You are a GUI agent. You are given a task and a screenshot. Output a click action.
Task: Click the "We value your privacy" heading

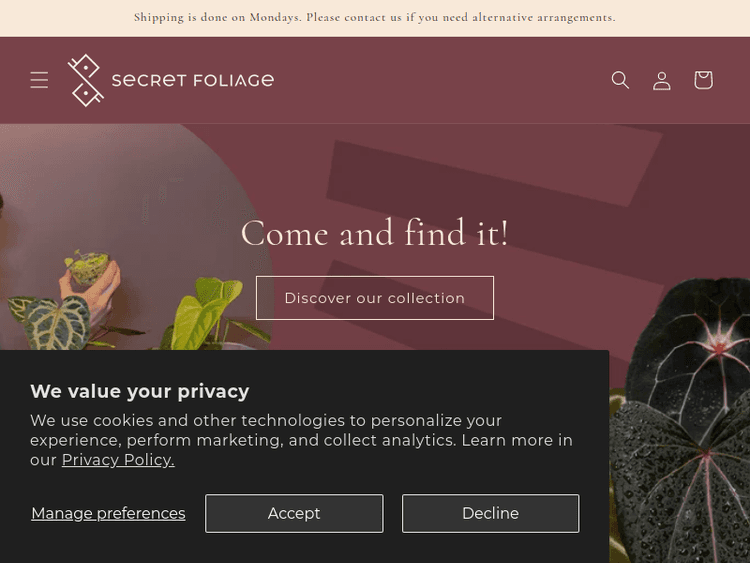click(140, 391)
